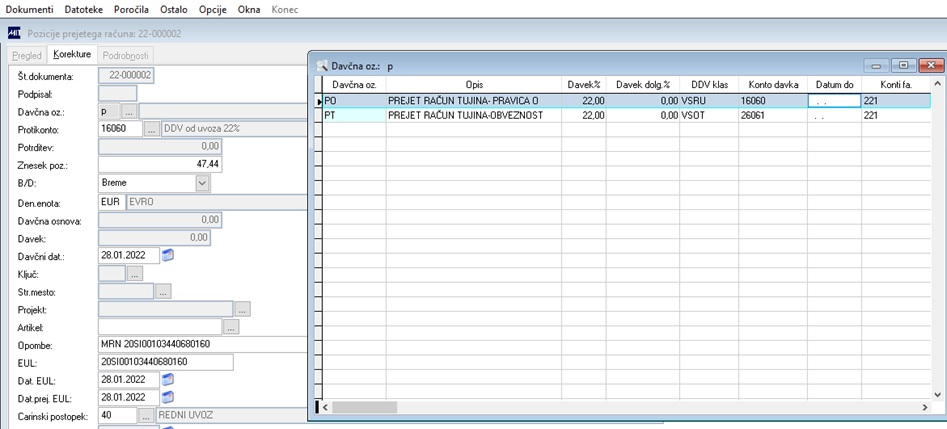This screenshot has width=947, height=429.
Task: Open lookup button beside Ključ field
Action: [x=135, y=274]
